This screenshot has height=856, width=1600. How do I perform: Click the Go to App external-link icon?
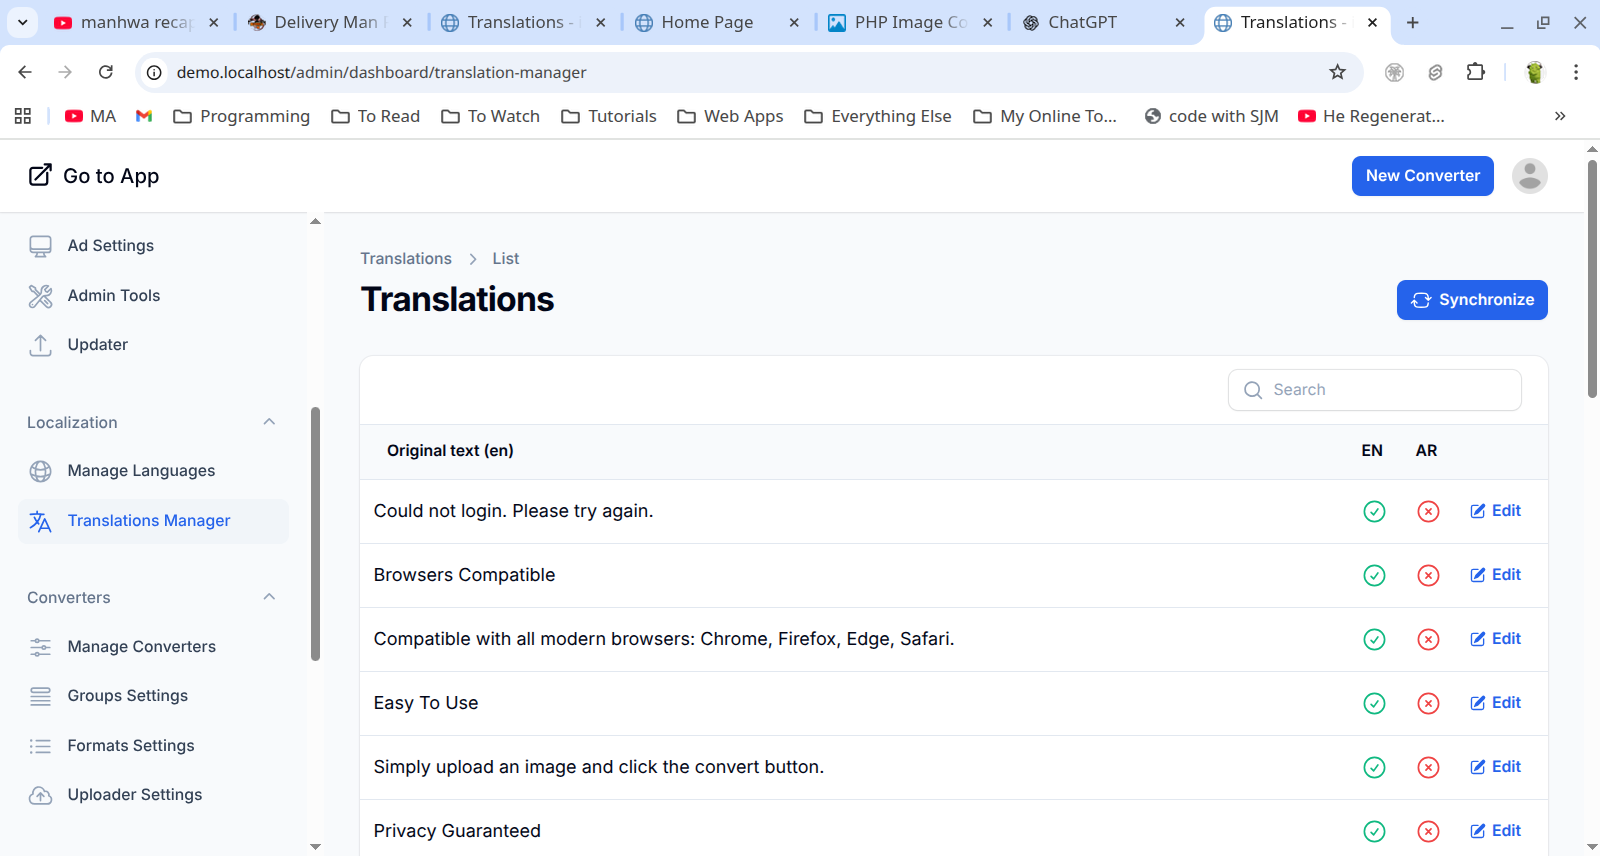click(x=40, y=175)
